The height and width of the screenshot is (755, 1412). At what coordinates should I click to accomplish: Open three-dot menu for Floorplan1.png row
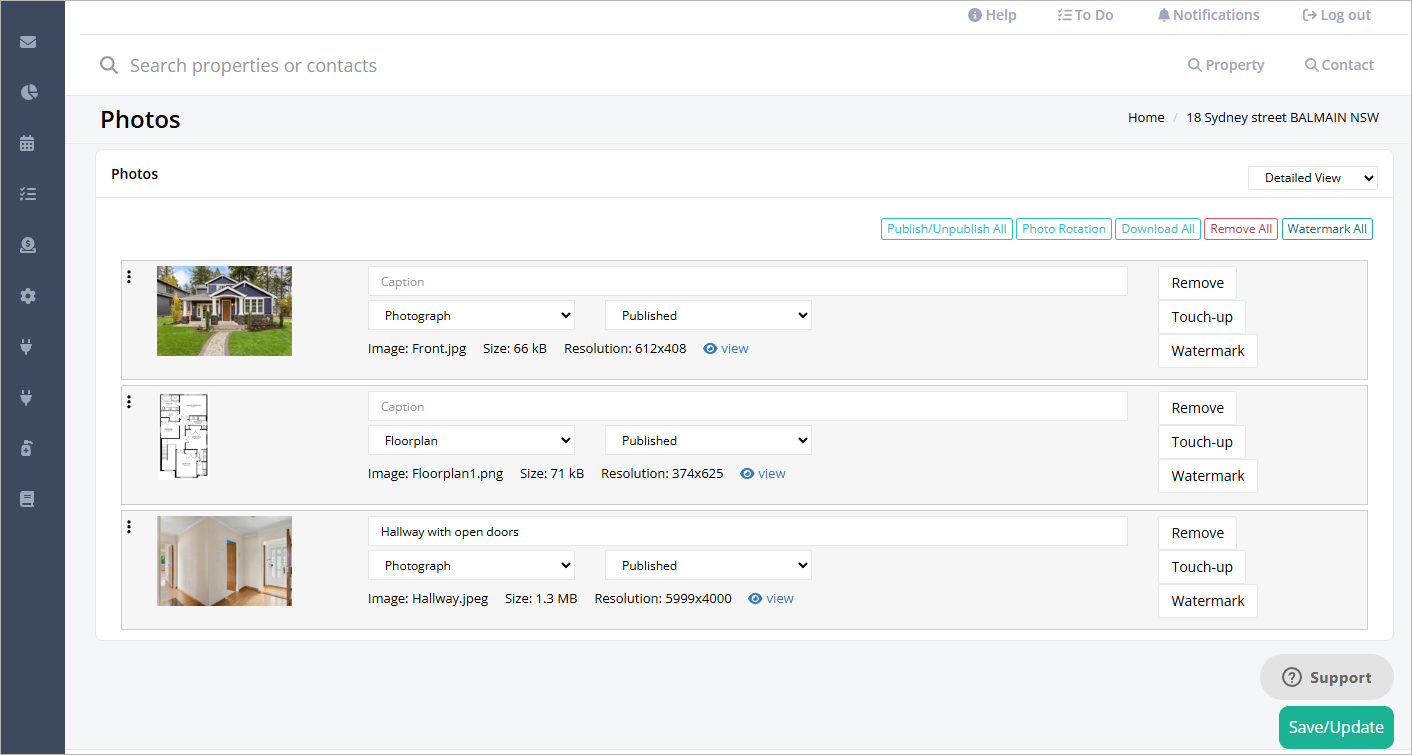click(x=129, y=402)
